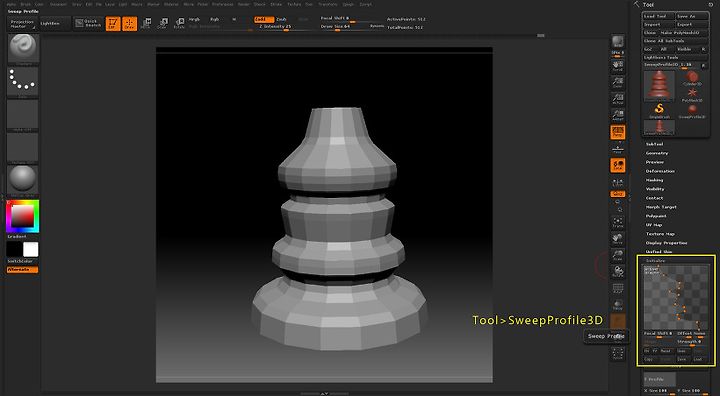Select the PolyMesh3D star tool
The height and width of the screenshot is (396, 720).
692,95
